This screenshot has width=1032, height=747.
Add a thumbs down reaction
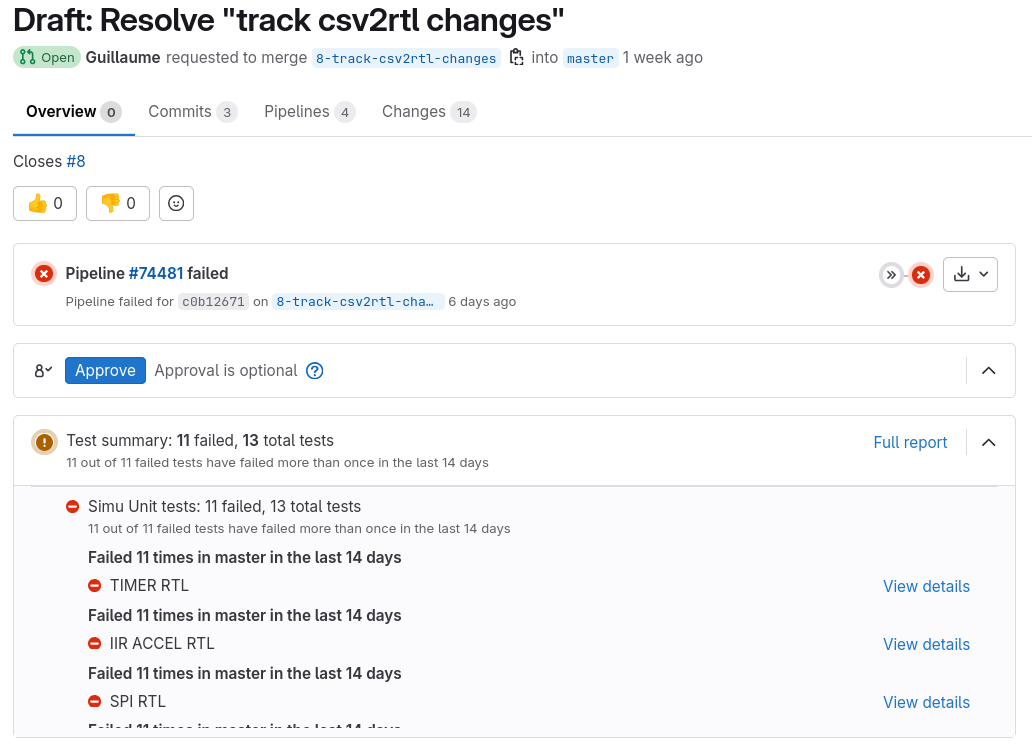coord(118,204)
